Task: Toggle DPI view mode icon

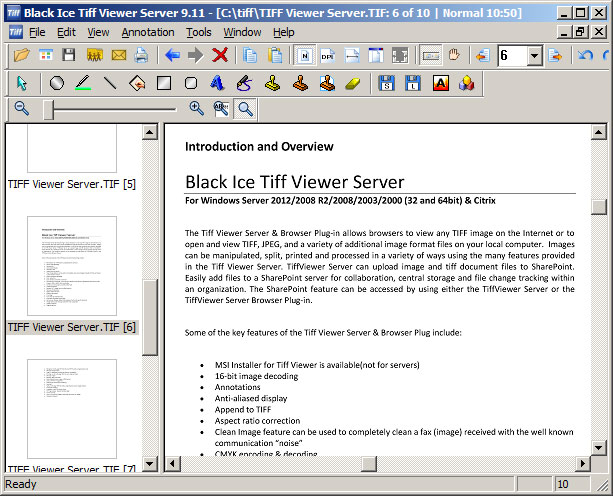Action: [328, 55]
